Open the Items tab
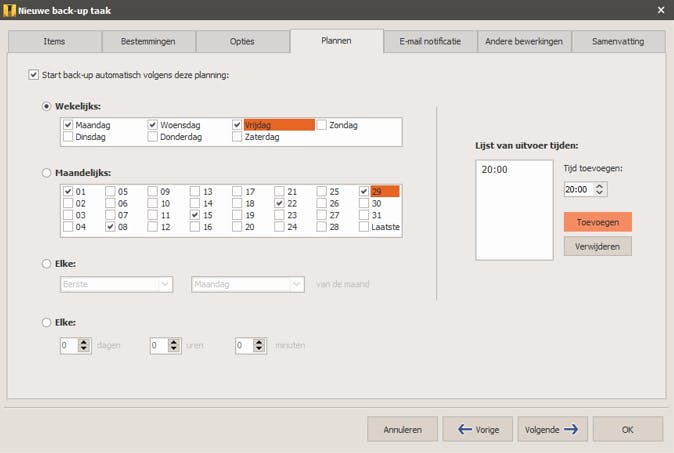The height and width of the screenshot is (453, 674). point(55,41)
